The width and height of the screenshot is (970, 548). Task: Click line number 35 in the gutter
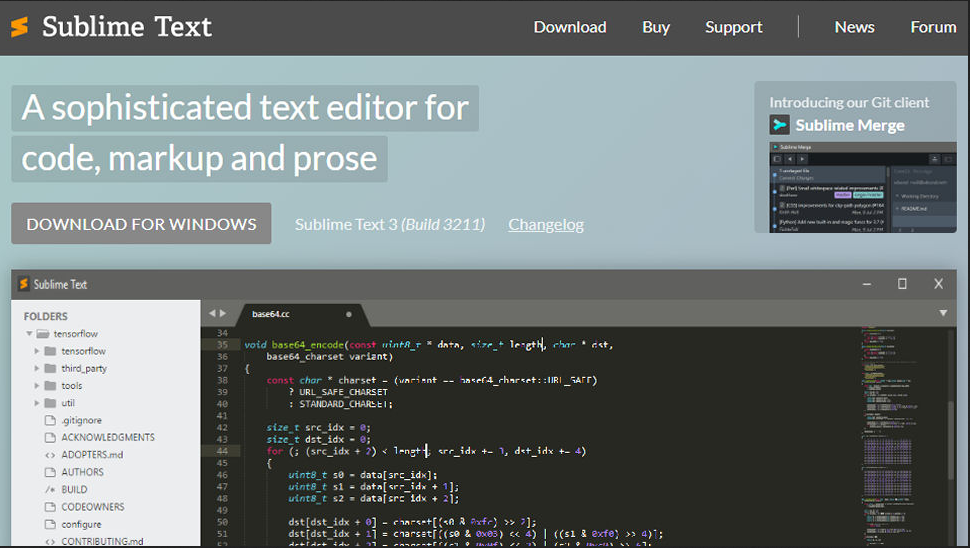(x=222, y=345)
